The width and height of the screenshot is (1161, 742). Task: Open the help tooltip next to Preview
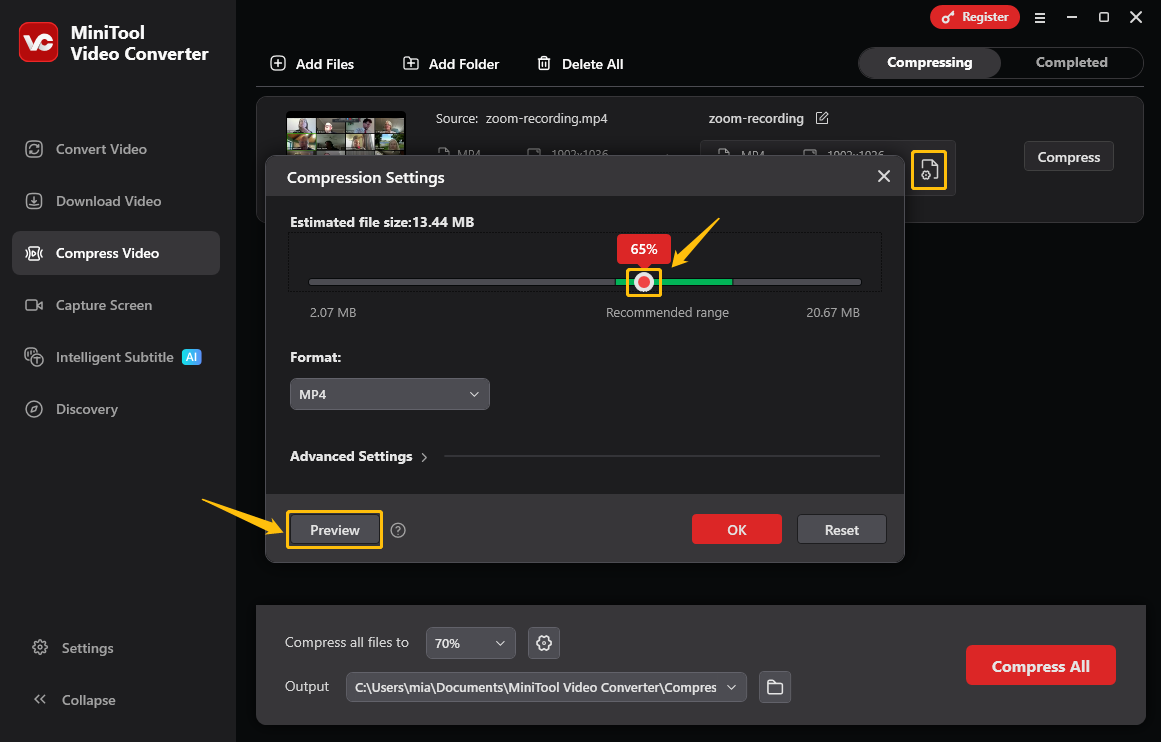point(397,529)
